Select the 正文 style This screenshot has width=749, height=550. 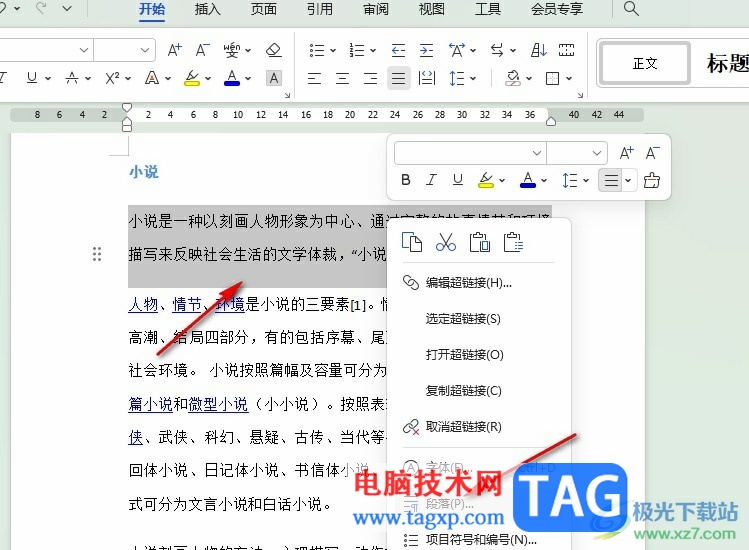[645, 63]
